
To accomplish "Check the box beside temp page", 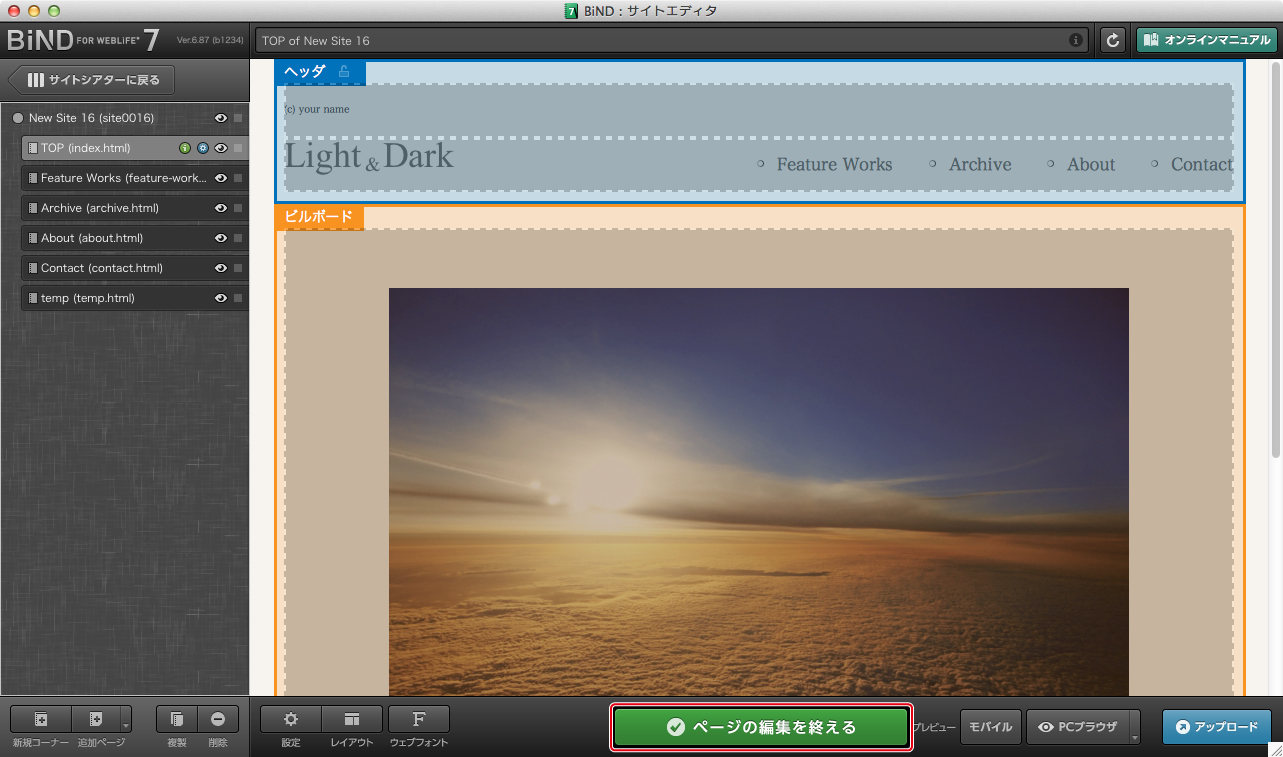I will point(238,298).
